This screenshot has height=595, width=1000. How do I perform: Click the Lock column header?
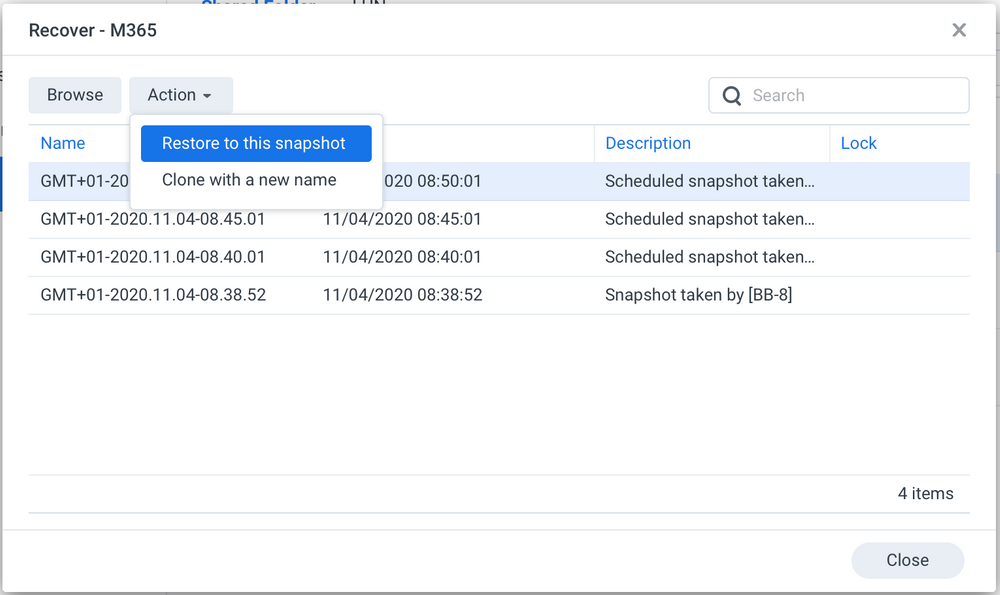tap(858, 143)
